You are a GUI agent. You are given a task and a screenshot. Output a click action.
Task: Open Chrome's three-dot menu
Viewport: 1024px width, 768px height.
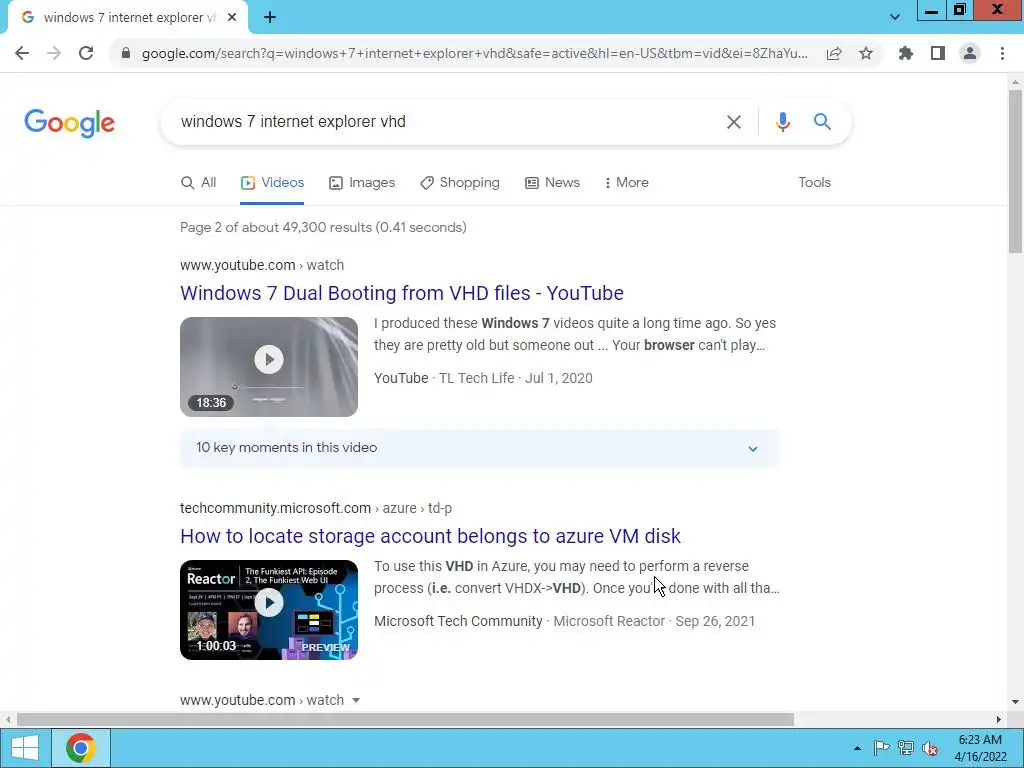point(1002,54)
